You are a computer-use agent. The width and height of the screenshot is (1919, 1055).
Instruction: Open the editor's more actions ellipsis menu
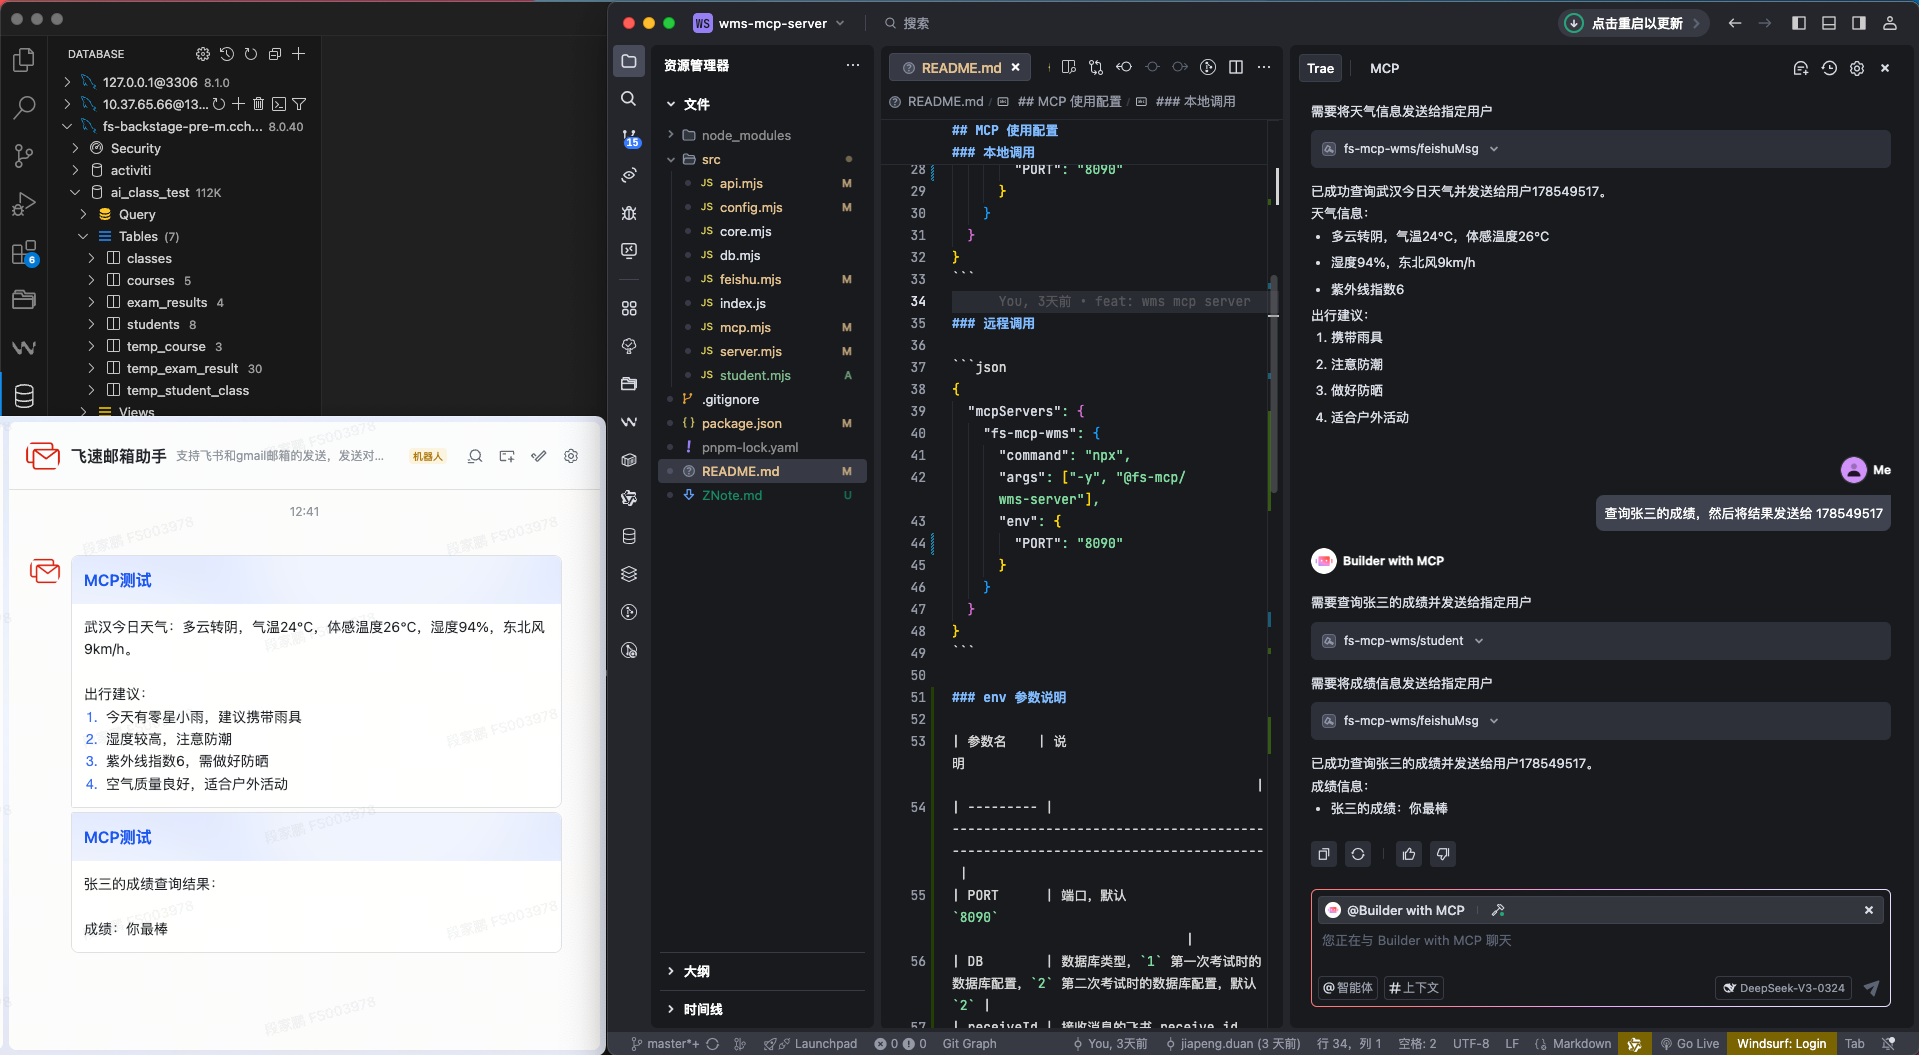[1264, 67]
